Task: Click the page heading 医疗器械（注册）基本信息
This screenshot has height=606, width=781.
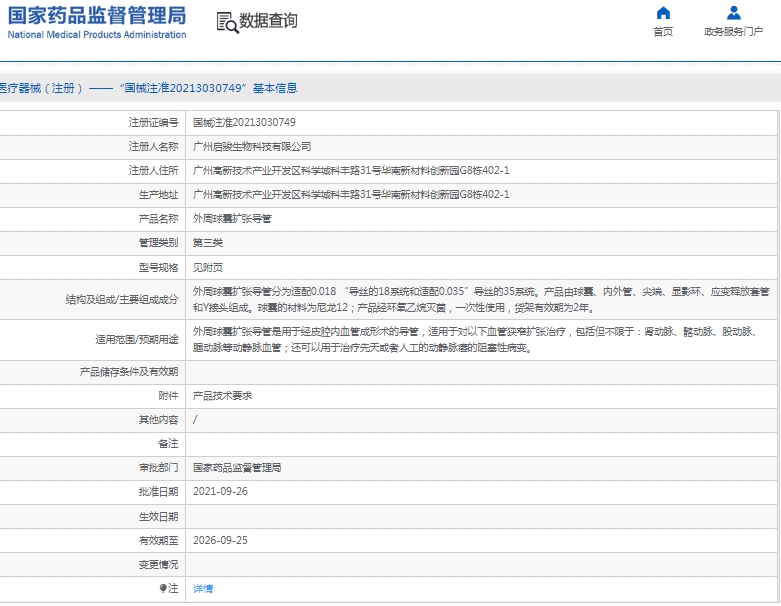Action: tap(148, 88)
